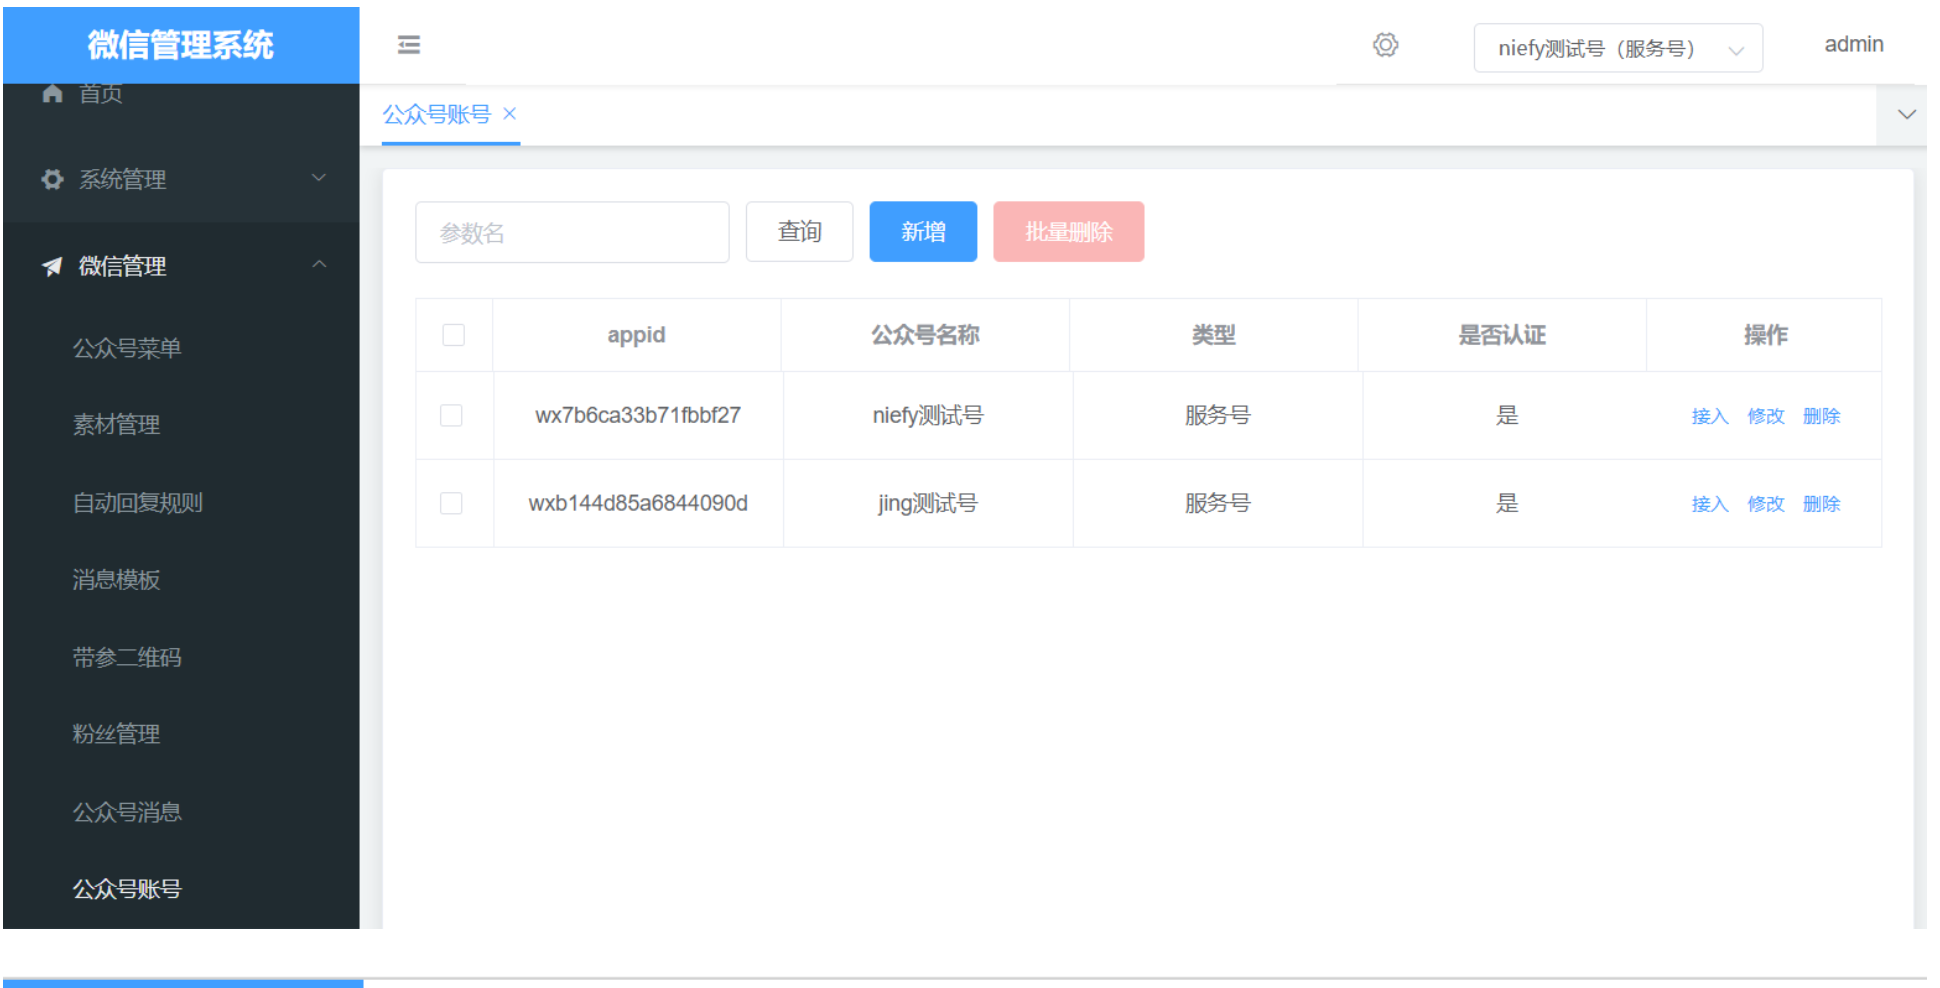This screenshot has height=988, width=1940.
Task: Open settings gear icon in header
Action: 1385,45
